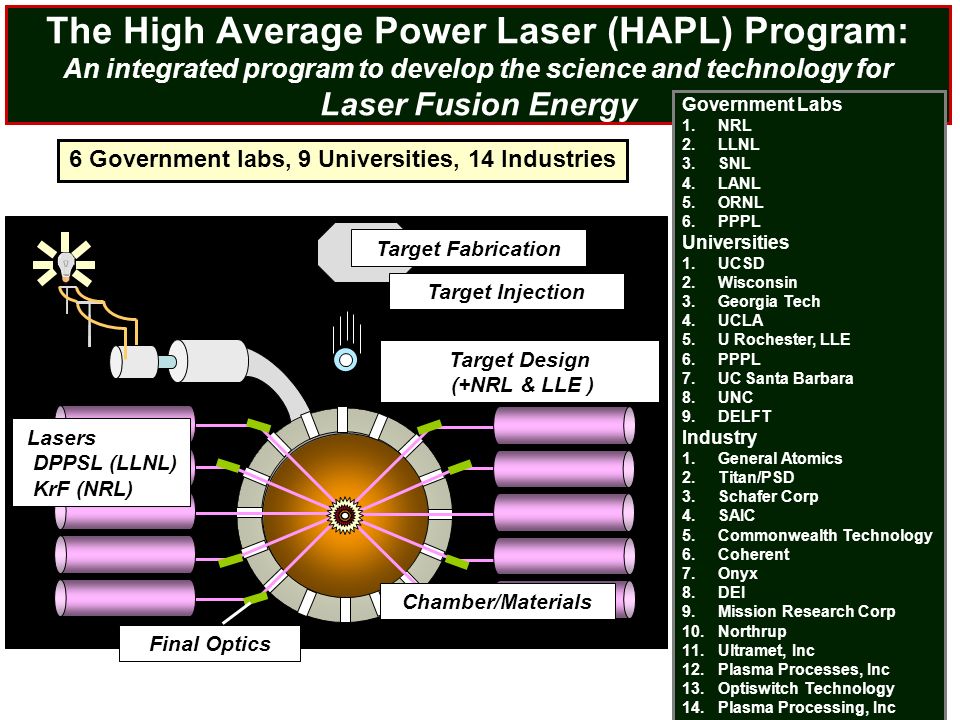Click the 'Target Injection' label box
This screenshot has height=720, width=960.
click(x=506, y=291)
